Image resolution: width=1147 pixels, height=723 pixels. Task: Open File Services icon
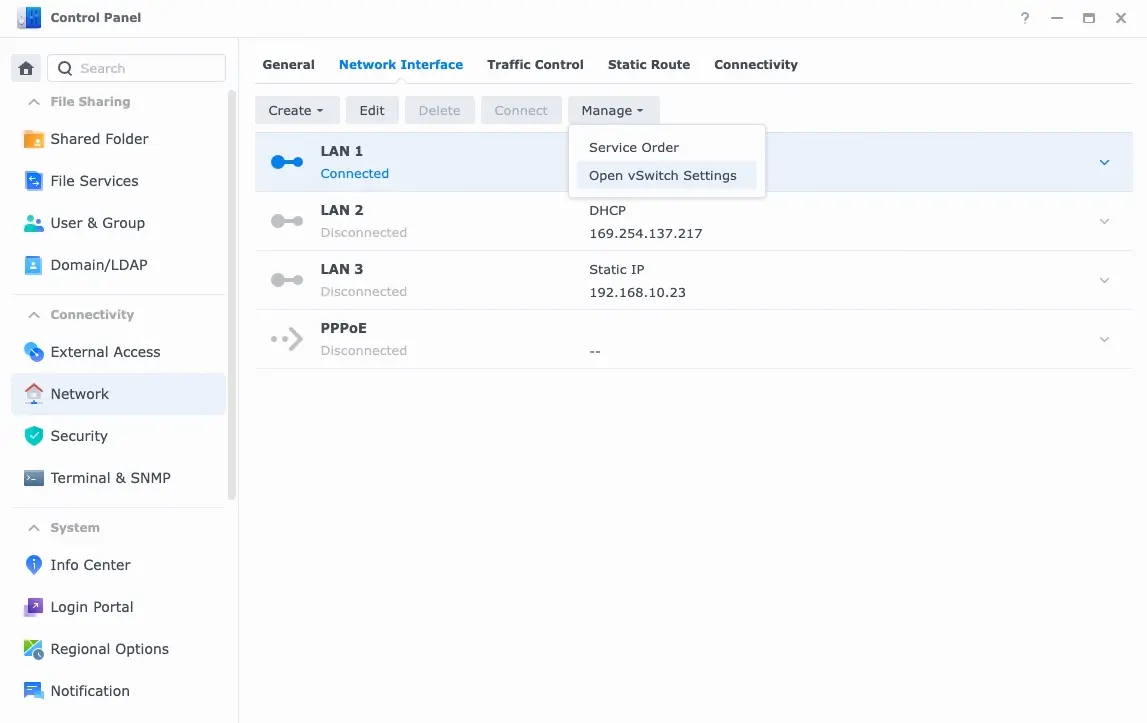[x=34, y=181]
